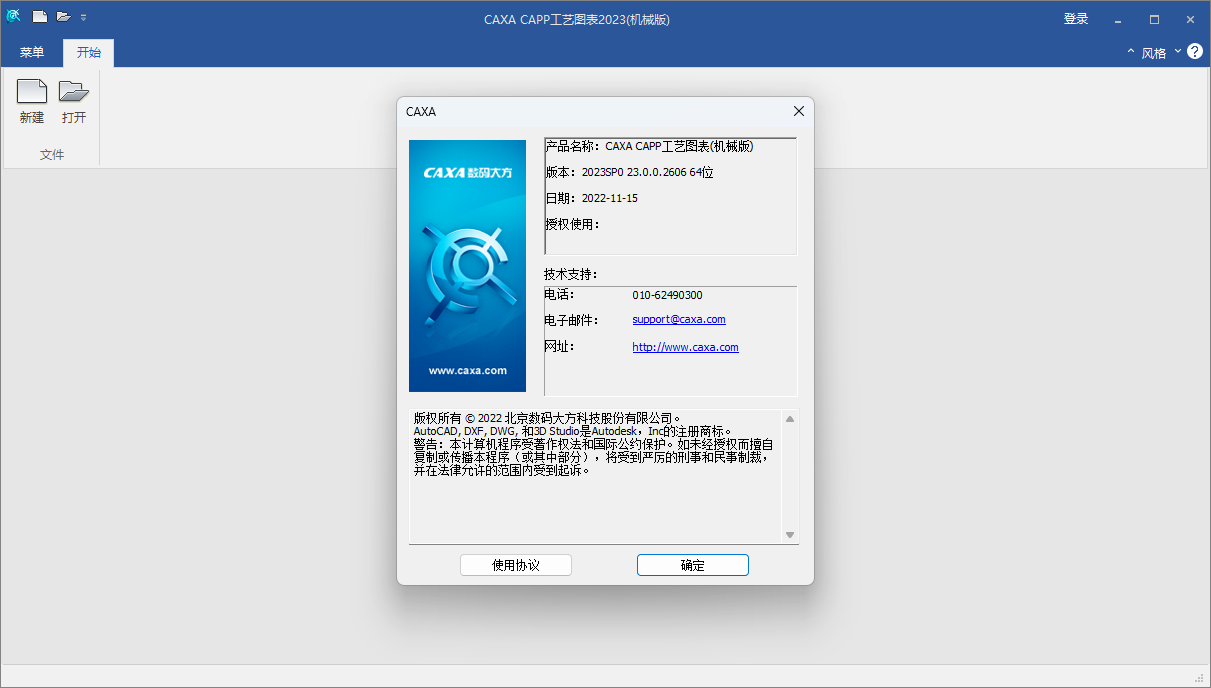Click the large 新建 (New) document icon
The width and height of the screenshot is (1211, 688).
coord(32,92)
